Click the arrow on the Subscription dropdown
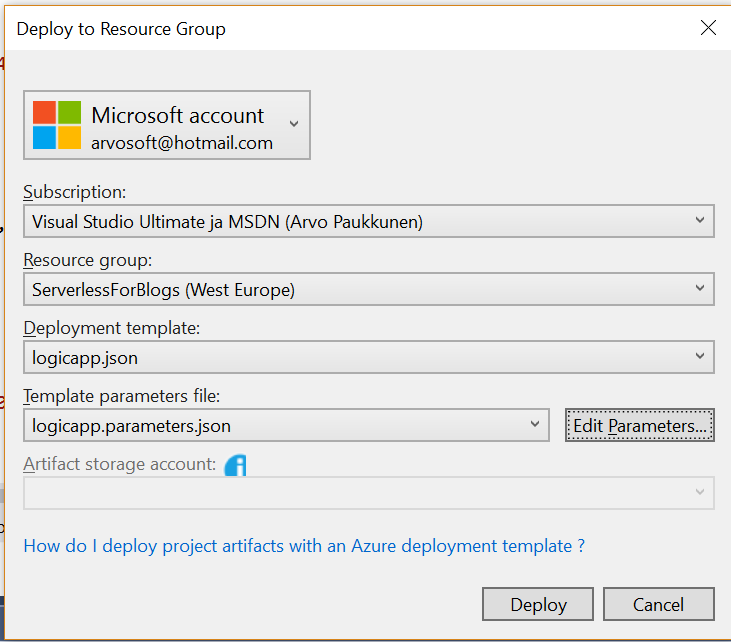The height and width of the screenshot is (642, 731). point(698,222)
